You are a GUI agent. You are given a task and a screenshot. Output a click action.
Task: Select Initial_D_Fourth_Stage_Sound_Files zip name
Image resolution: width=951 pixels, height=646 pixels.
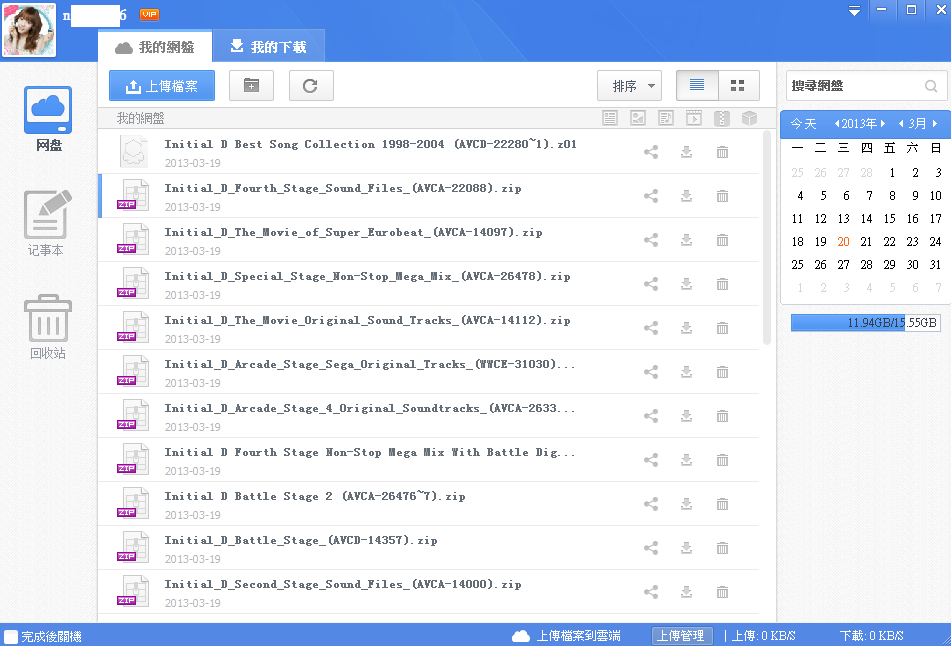343,189
